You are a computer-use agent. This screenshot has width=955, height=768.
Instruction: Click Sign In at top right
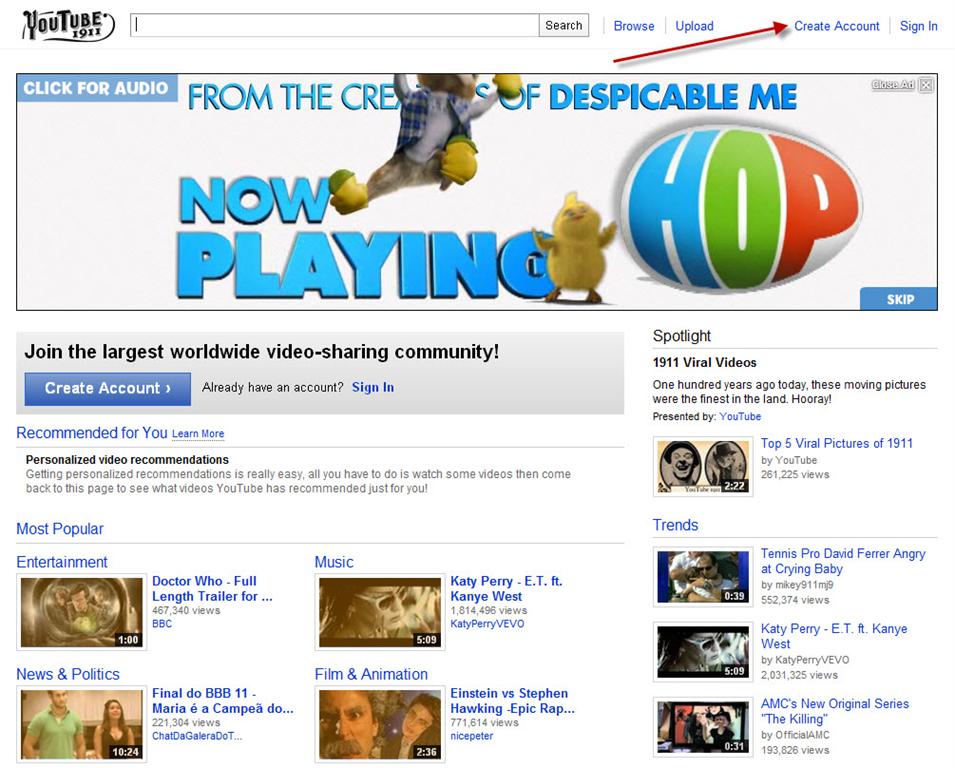[x=918, y=26]
